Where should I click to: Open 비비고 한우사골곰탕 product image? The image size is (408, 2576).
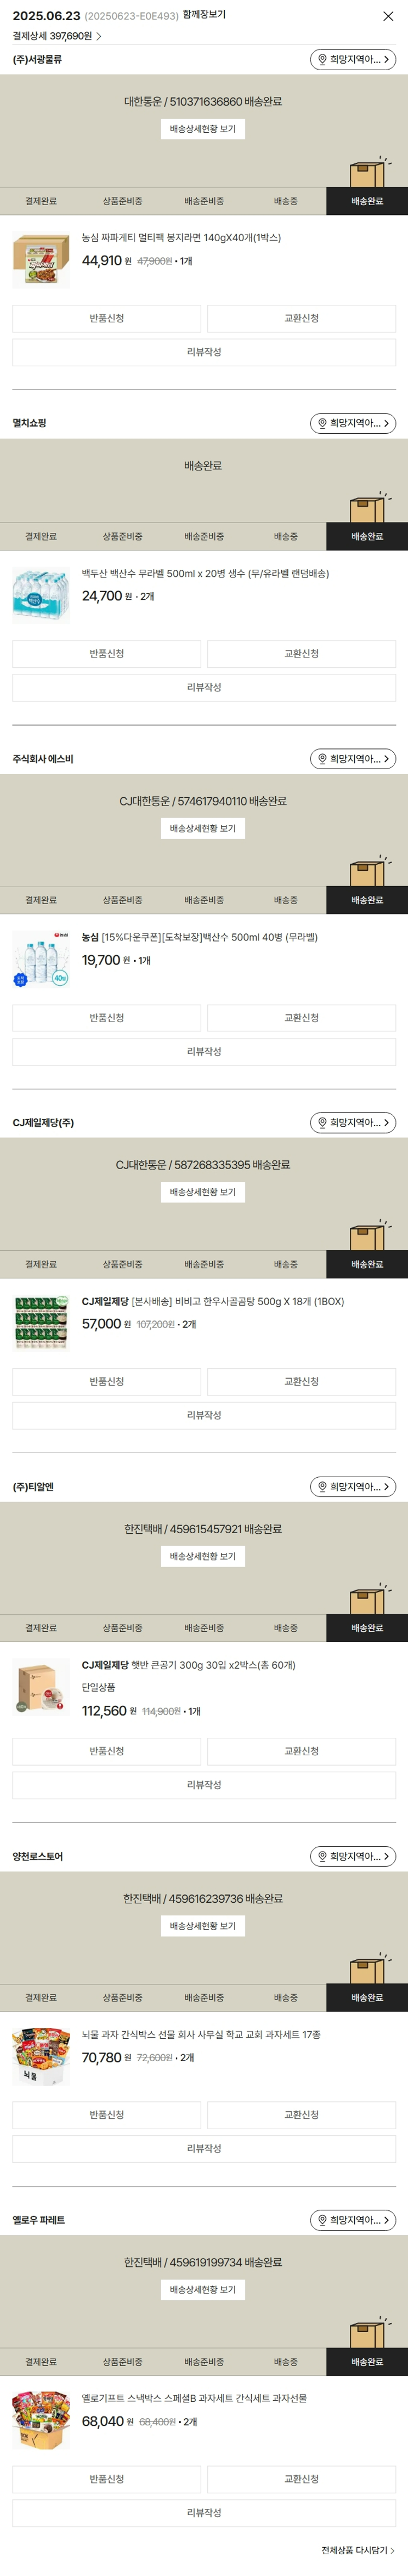41,1323
